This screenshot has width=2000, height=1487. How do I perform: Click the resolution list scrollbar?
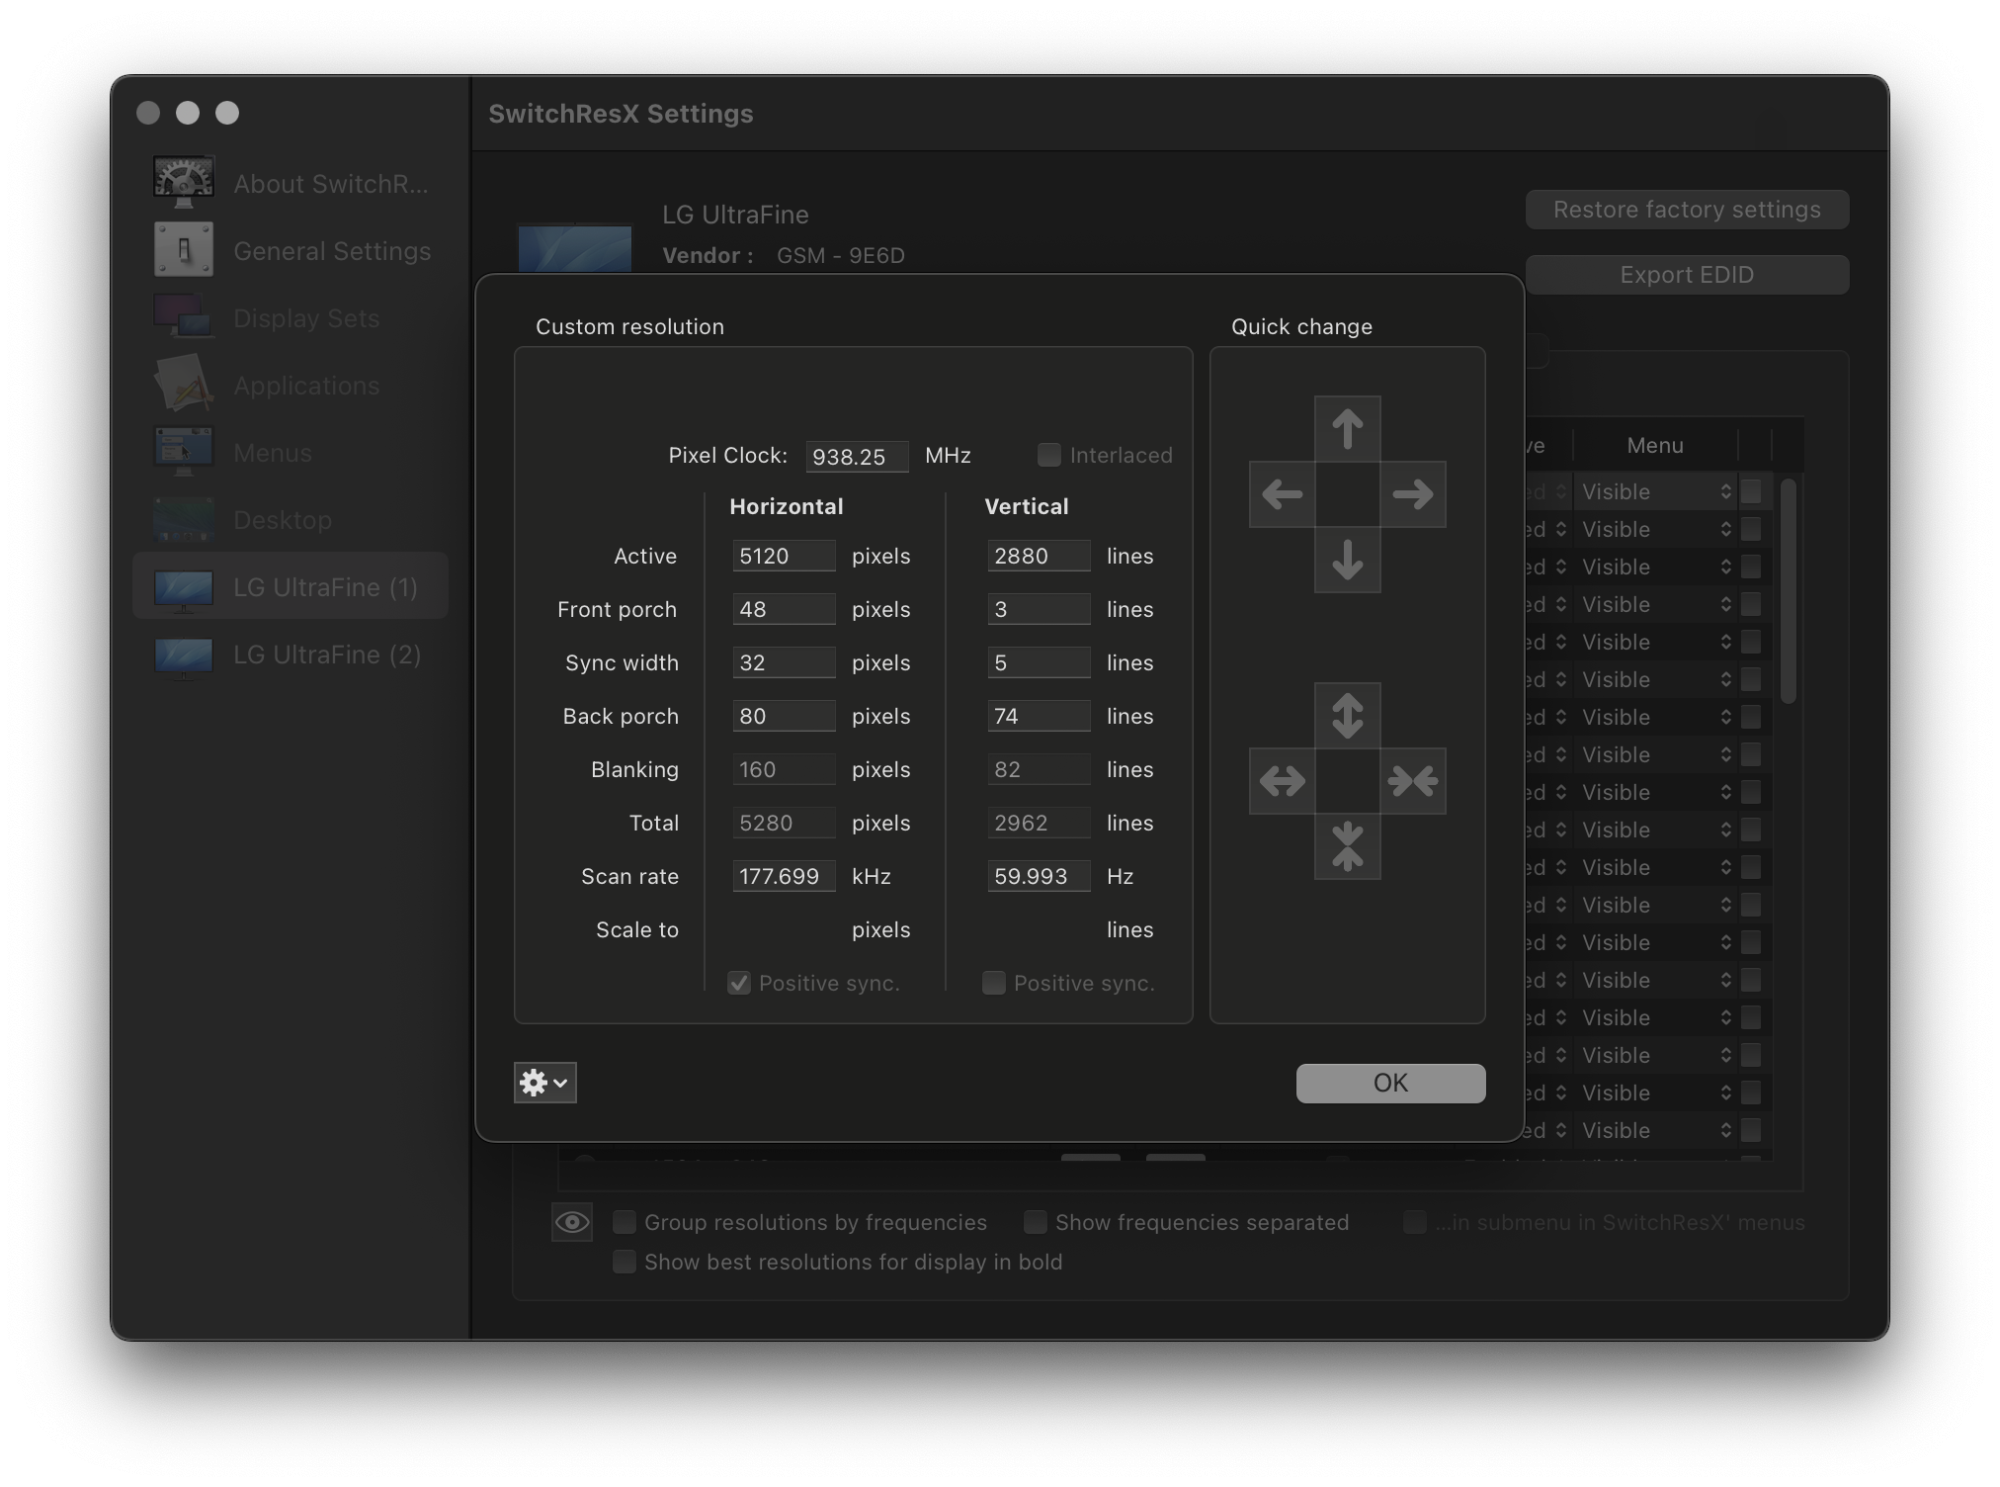[1789, 592]
